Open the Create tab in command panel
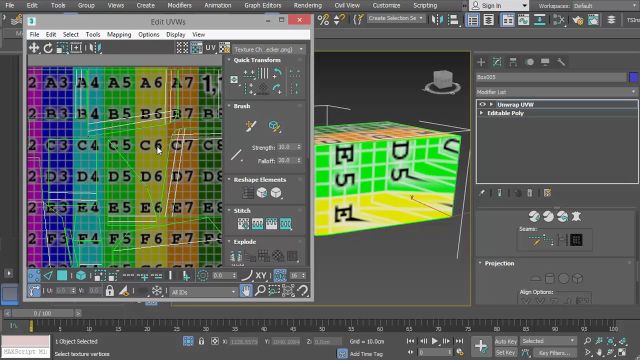Image resolution: width=640 pixels, height=360 pixels. point(481,62)
